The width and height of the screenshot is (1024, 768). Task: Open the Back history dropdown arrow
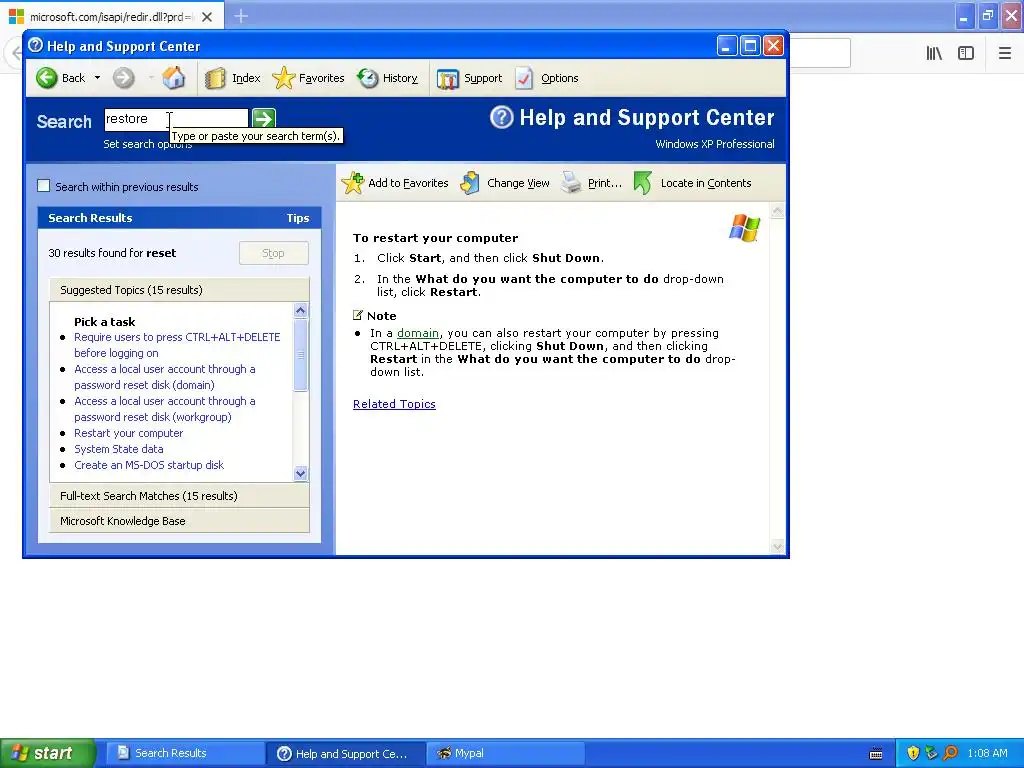97,78
